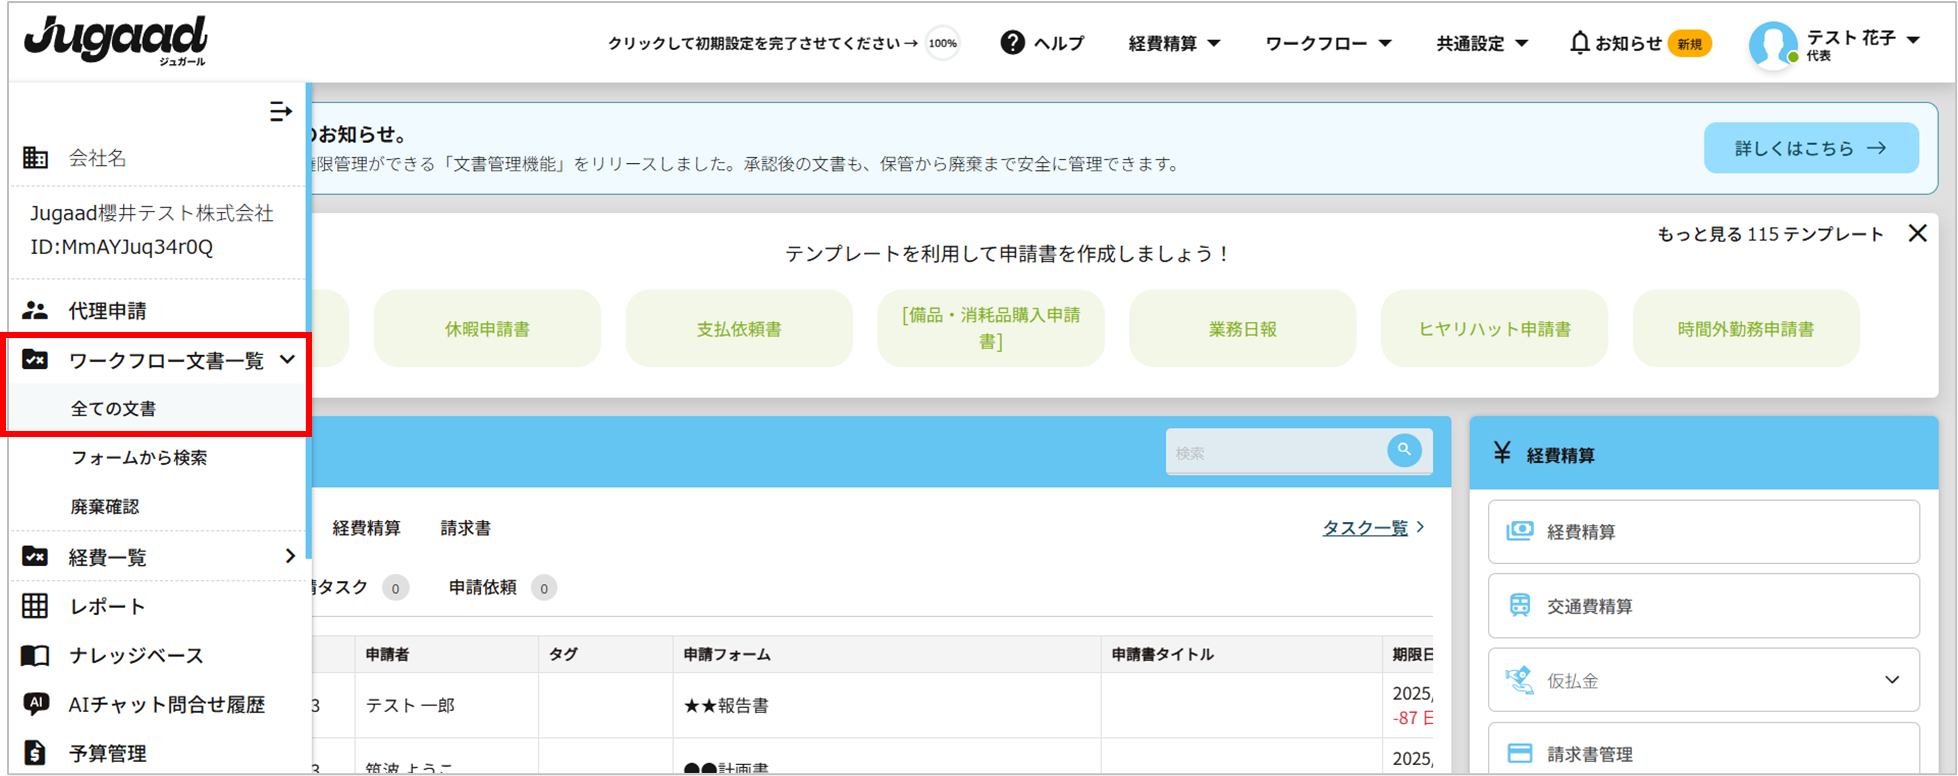1958x776 pixels.
Task: Open ナレッジベース book icon
Action: [x=35, y=655]
